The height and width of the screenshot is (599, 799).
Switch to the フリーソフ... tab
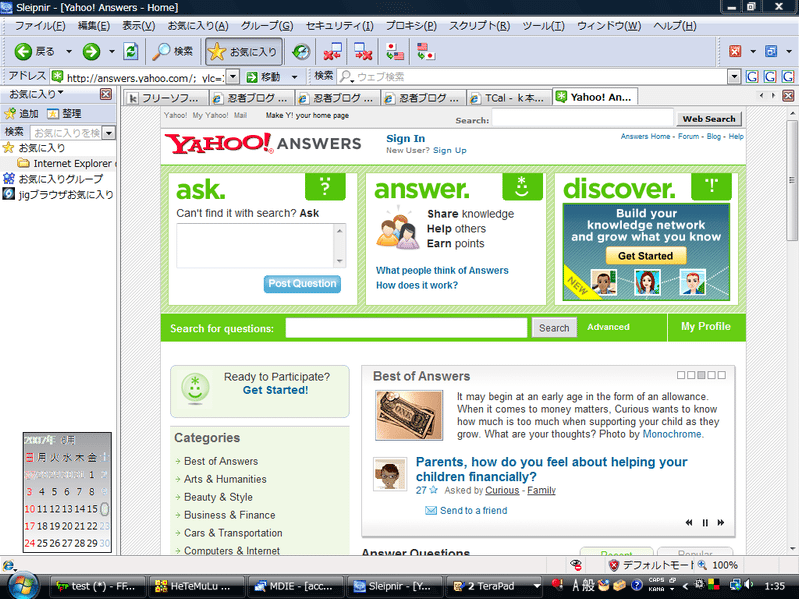166,97
